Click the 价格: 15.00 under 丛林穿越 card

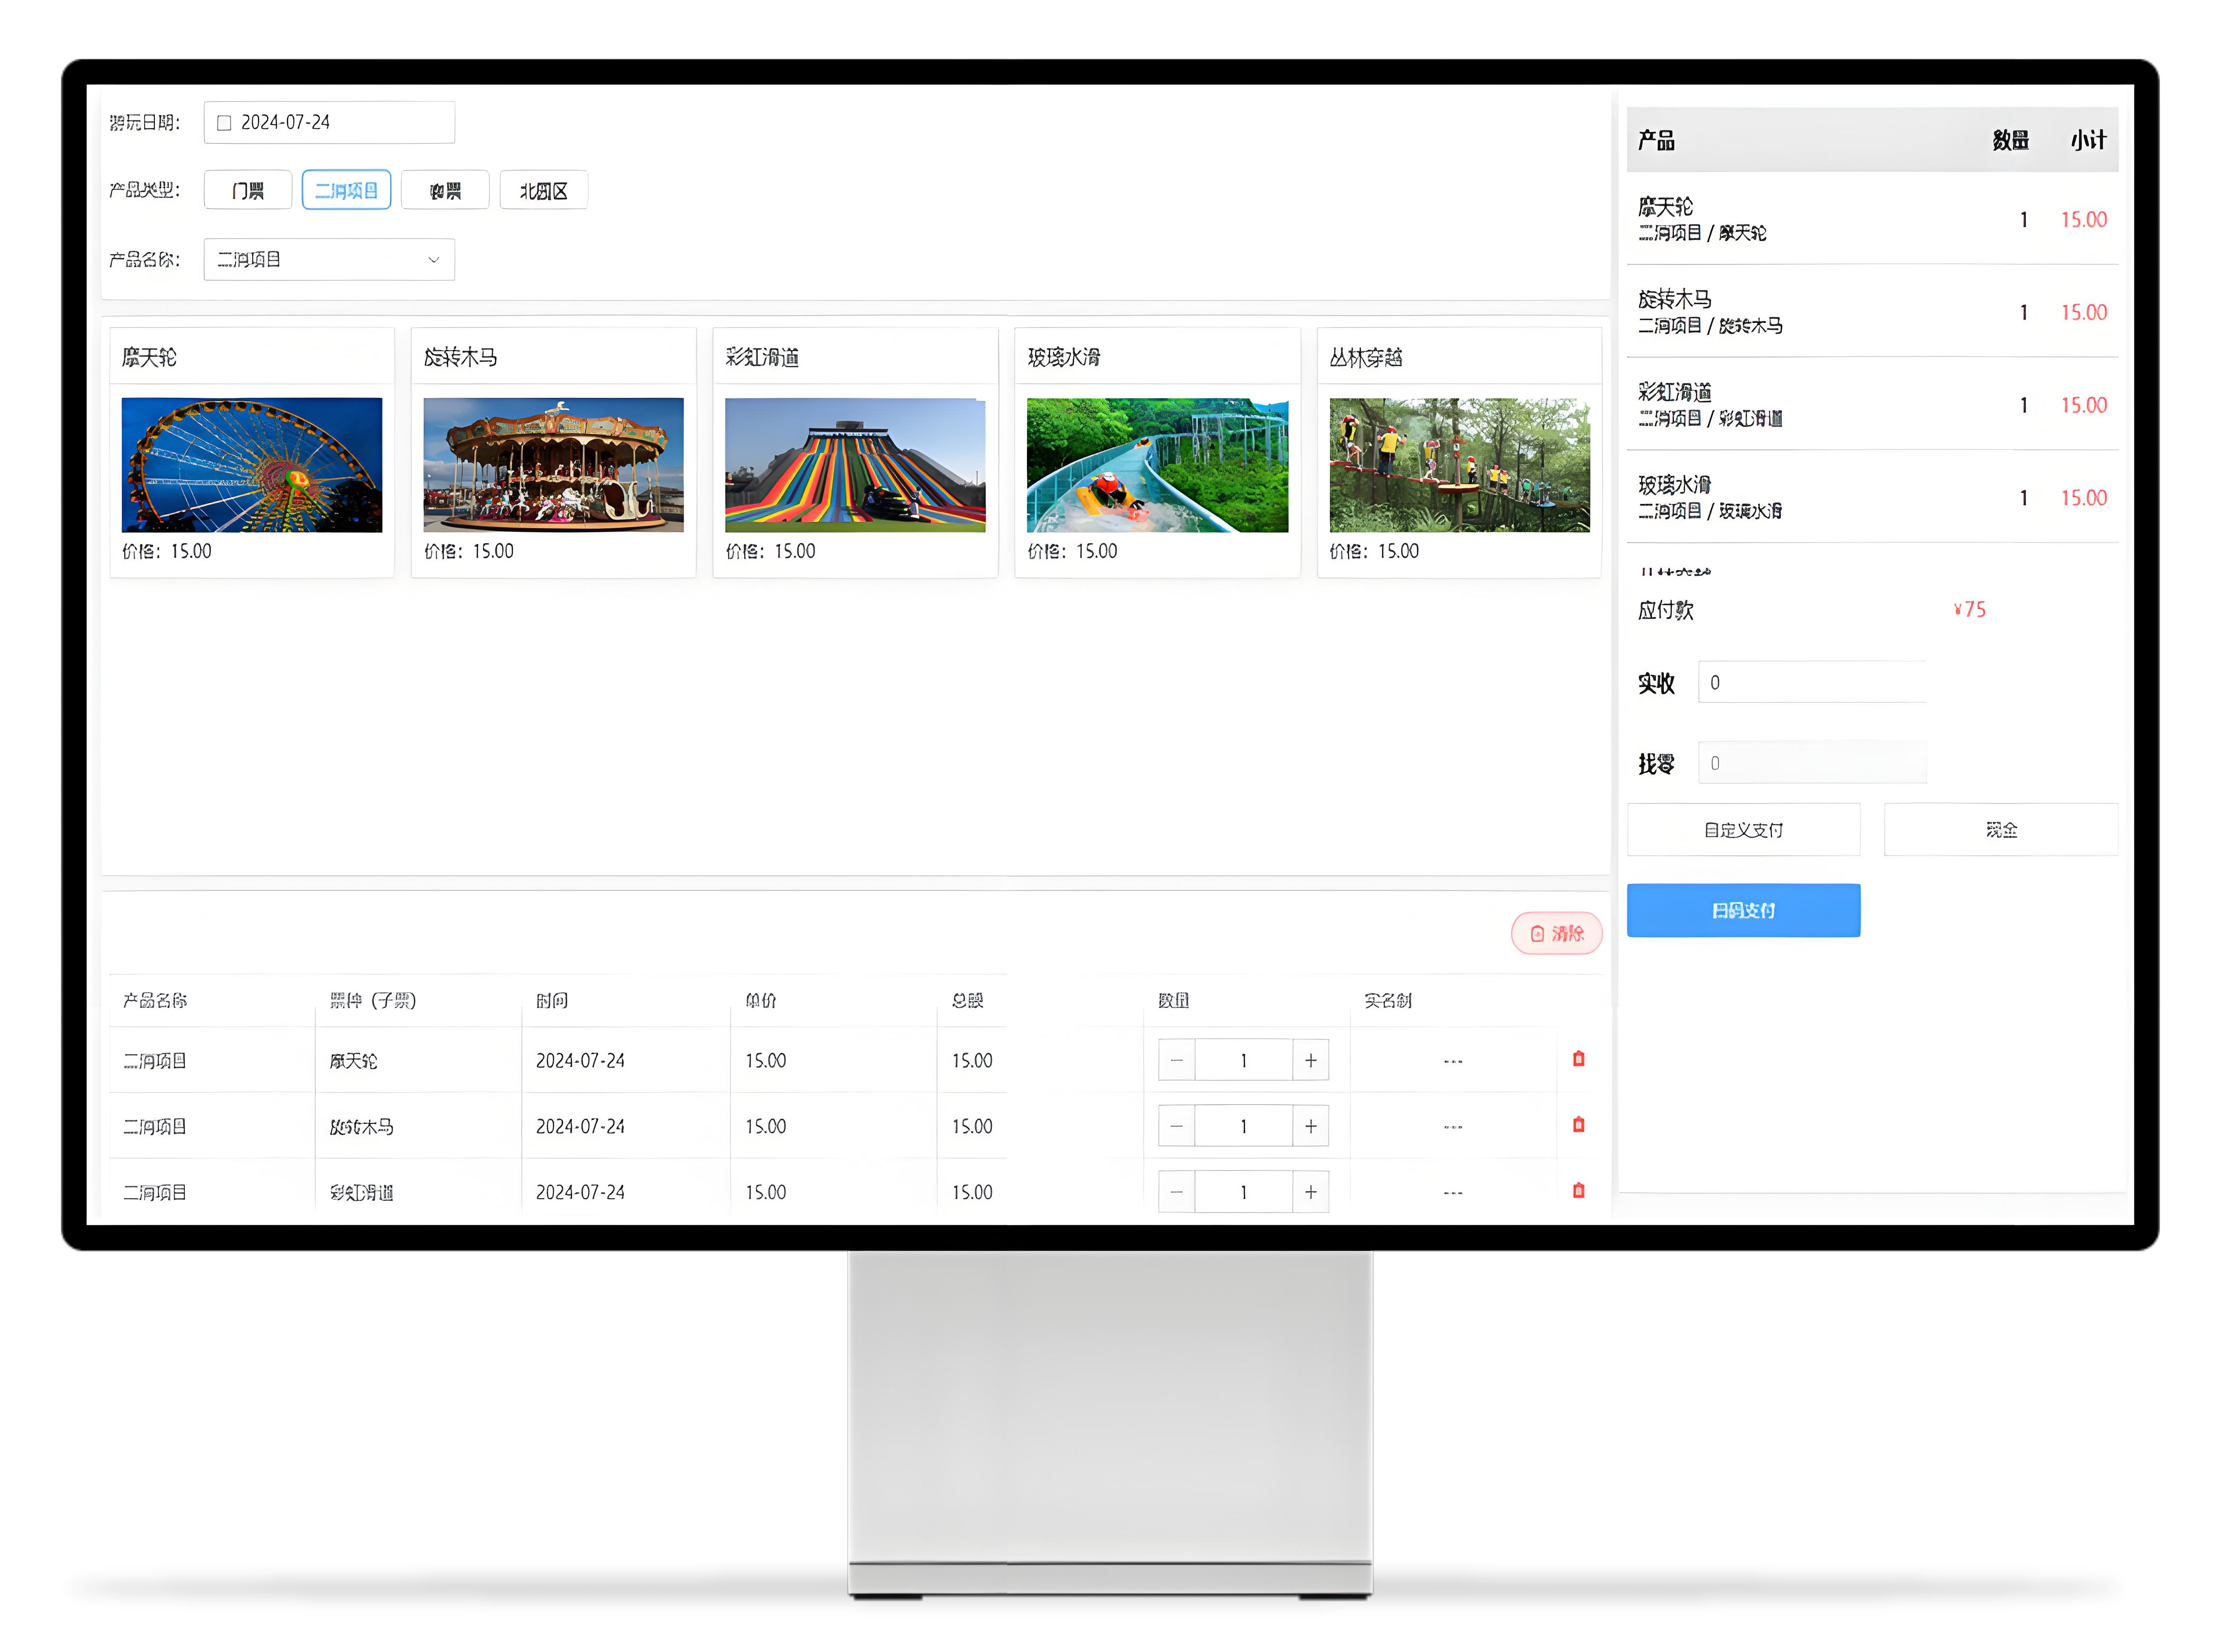tap(1374, 551)
